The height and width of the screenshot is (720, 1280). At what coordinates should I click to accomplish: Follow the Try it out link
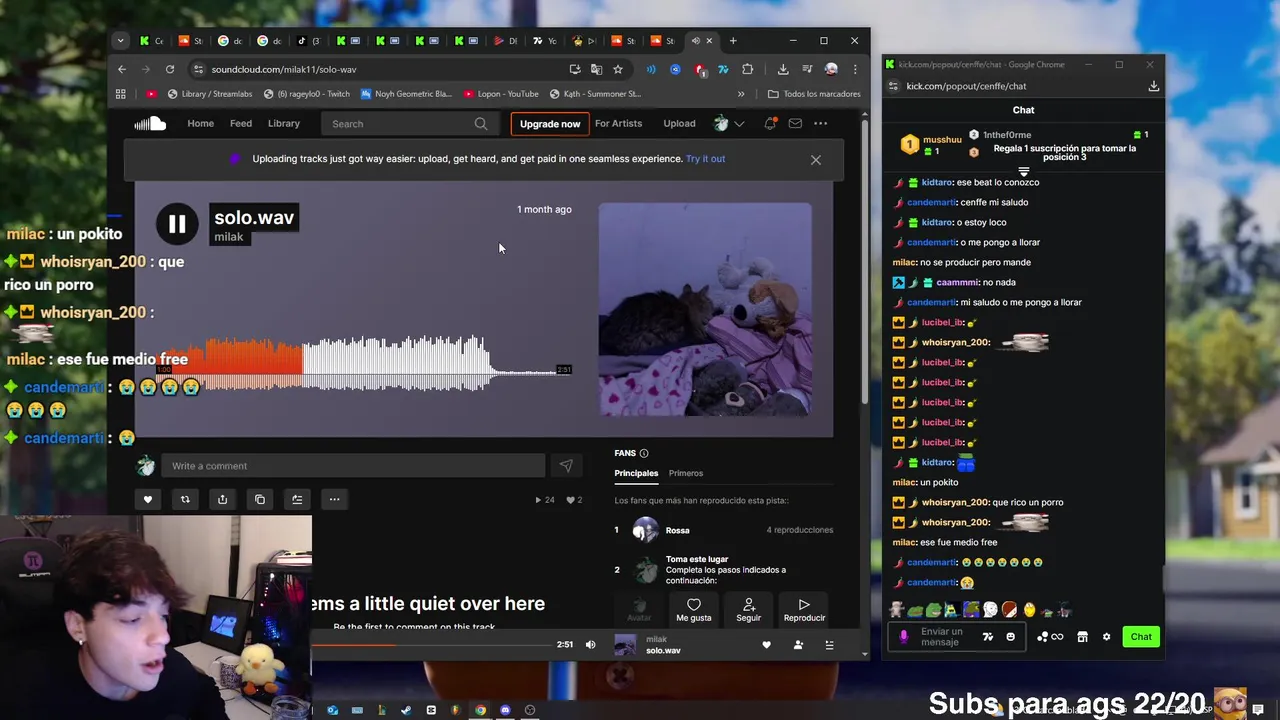(x=705, y=158)
